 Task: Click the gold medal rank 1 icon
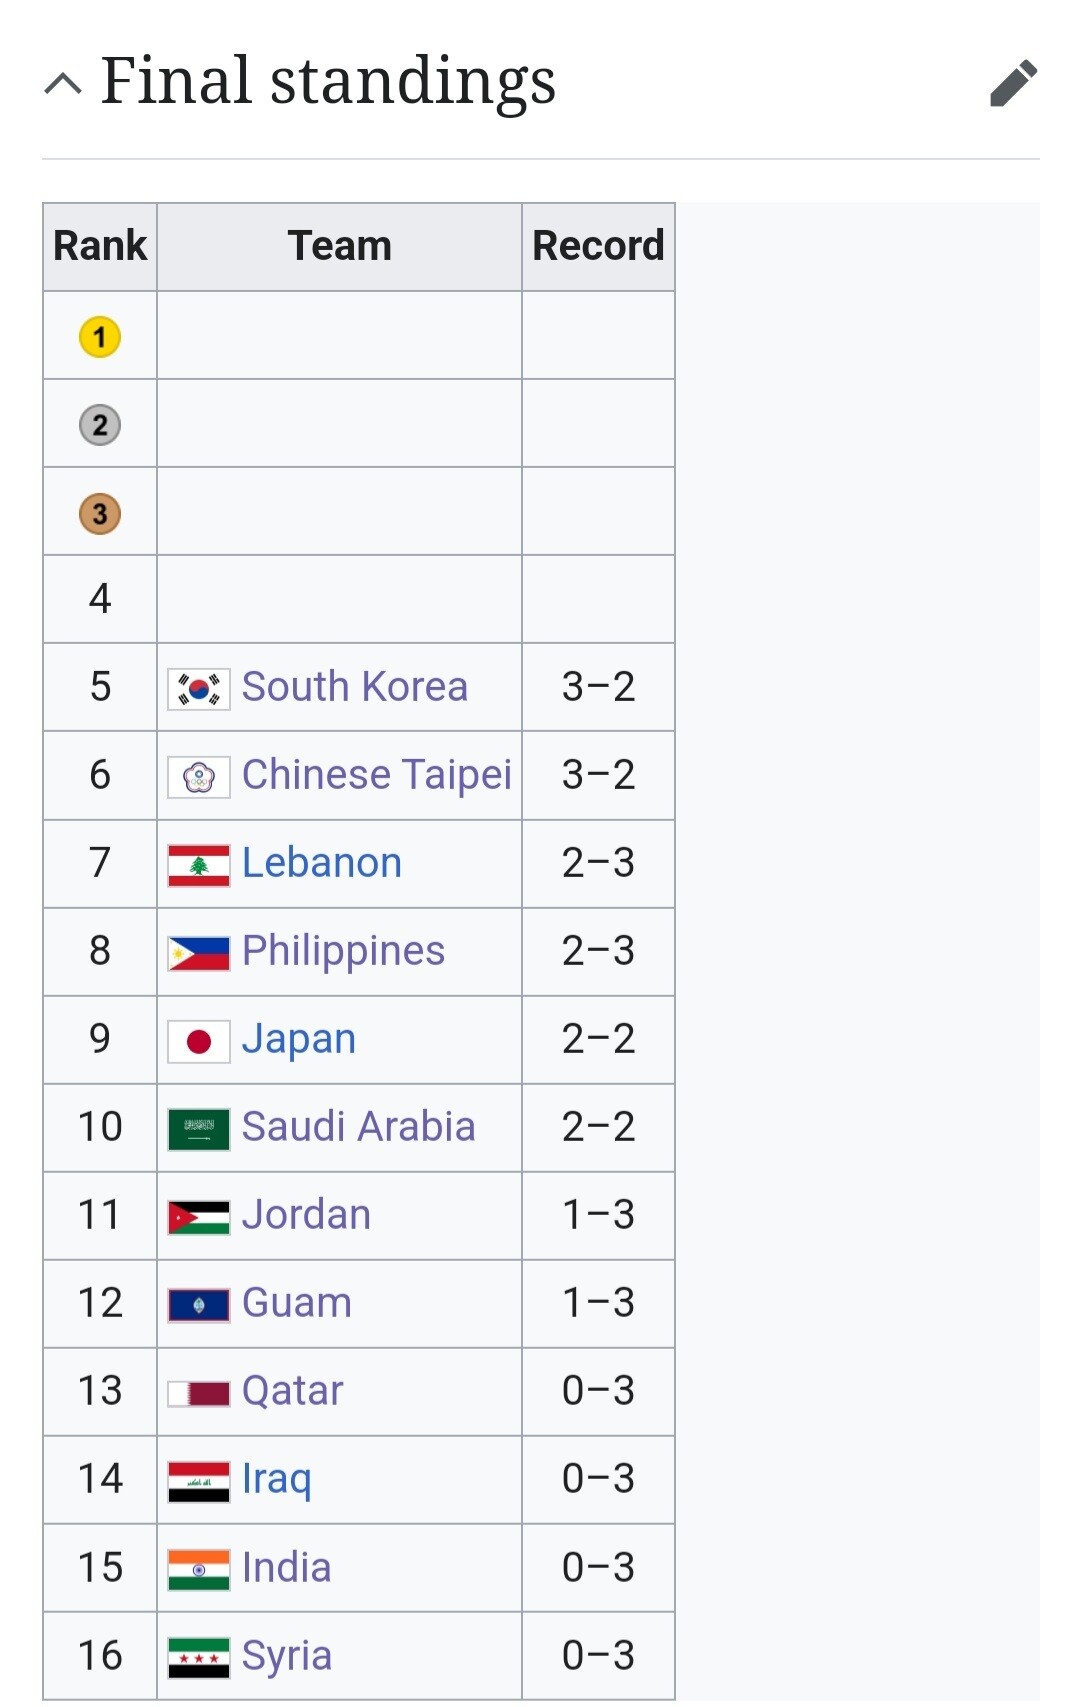click(x=100, y=337)
